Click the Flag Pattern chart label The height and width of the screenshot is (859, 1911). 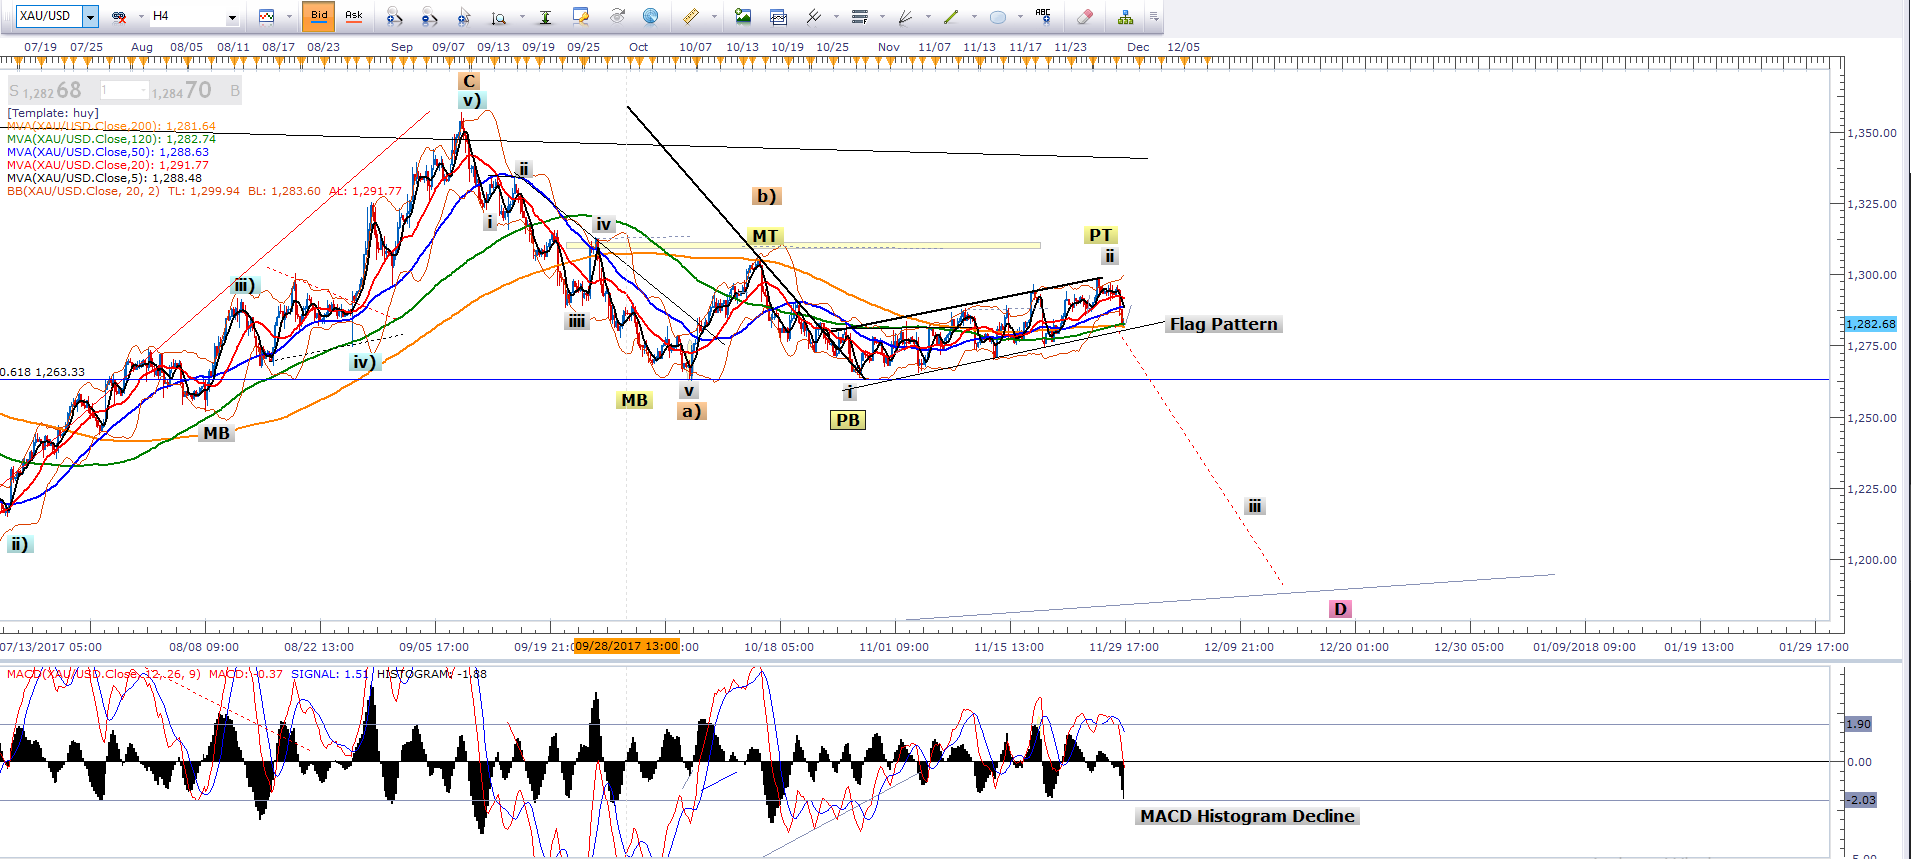coord(1223,324)
